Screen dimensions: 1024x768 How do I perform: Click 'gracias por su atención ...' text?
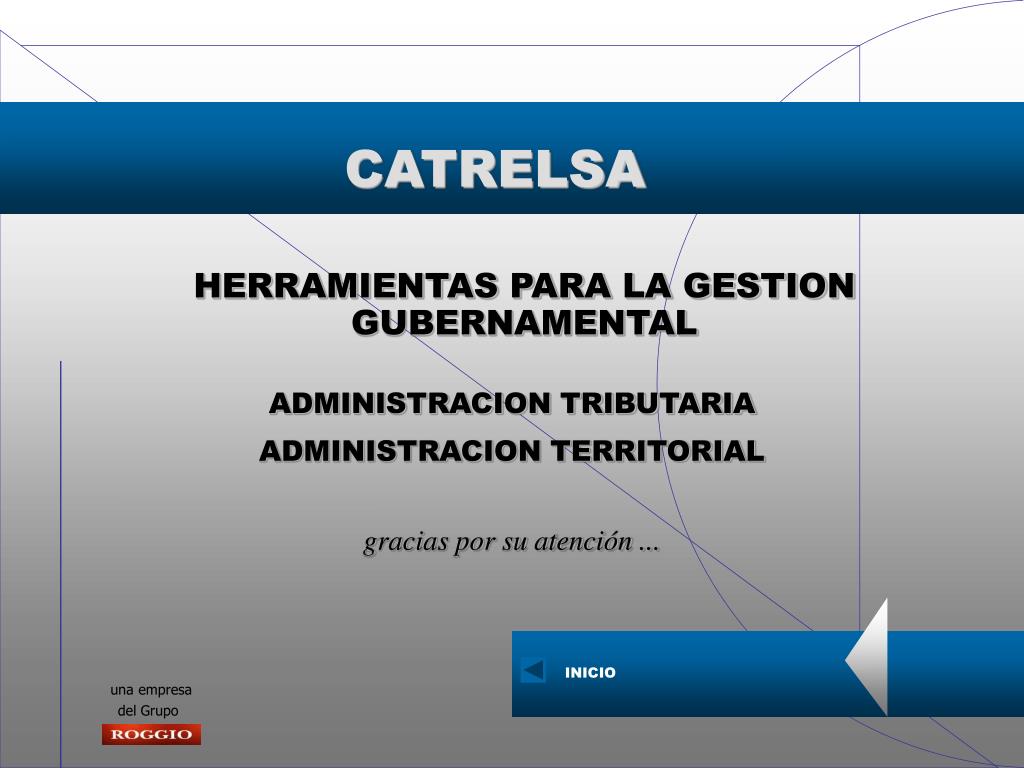511,543
